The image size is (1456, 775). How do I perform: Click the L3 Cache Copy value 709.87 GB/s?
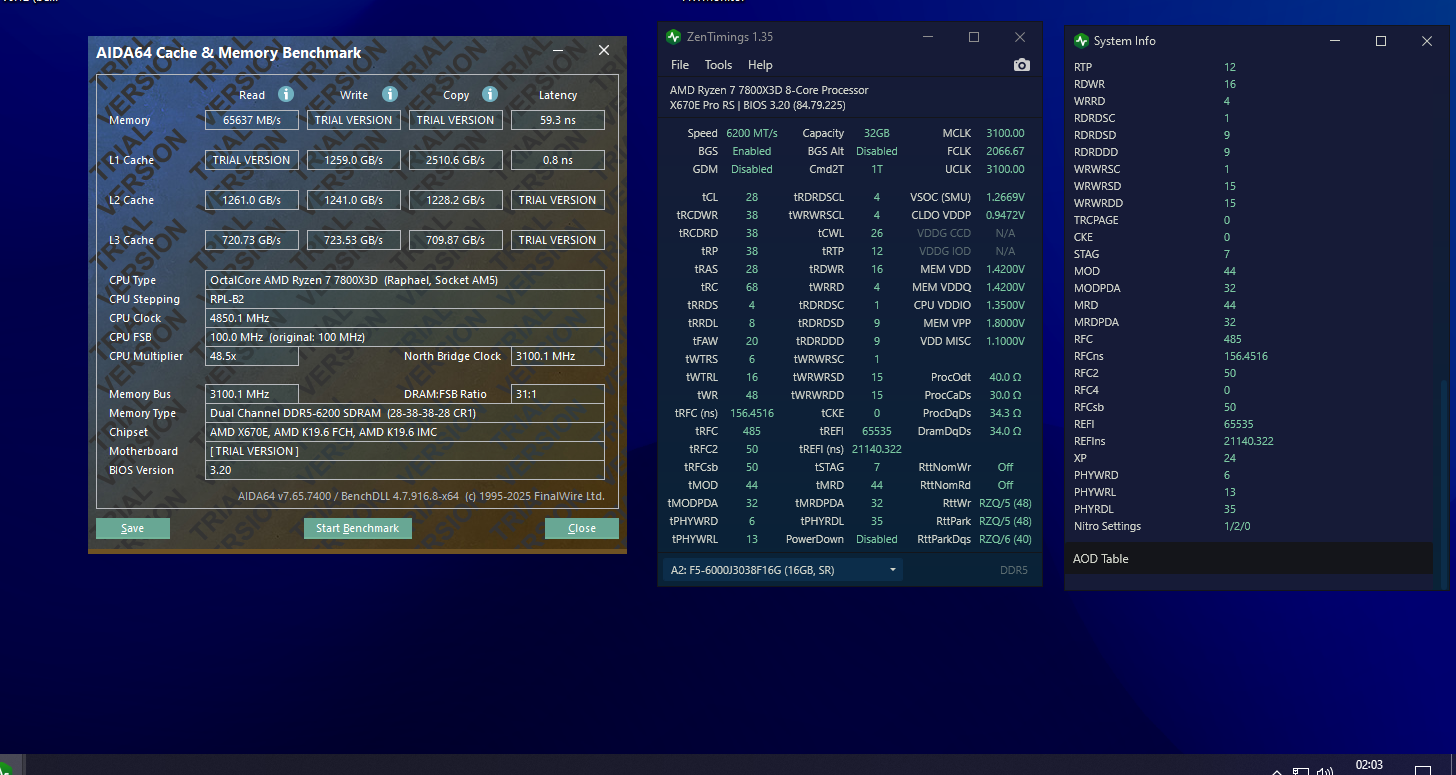click(456, 240)
